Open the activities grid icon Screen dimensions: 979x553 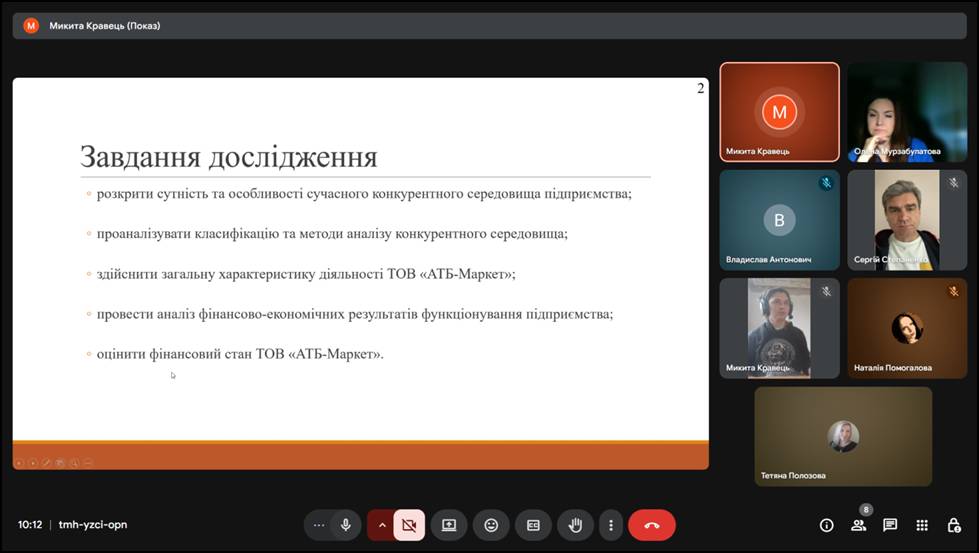click(922, 525)
